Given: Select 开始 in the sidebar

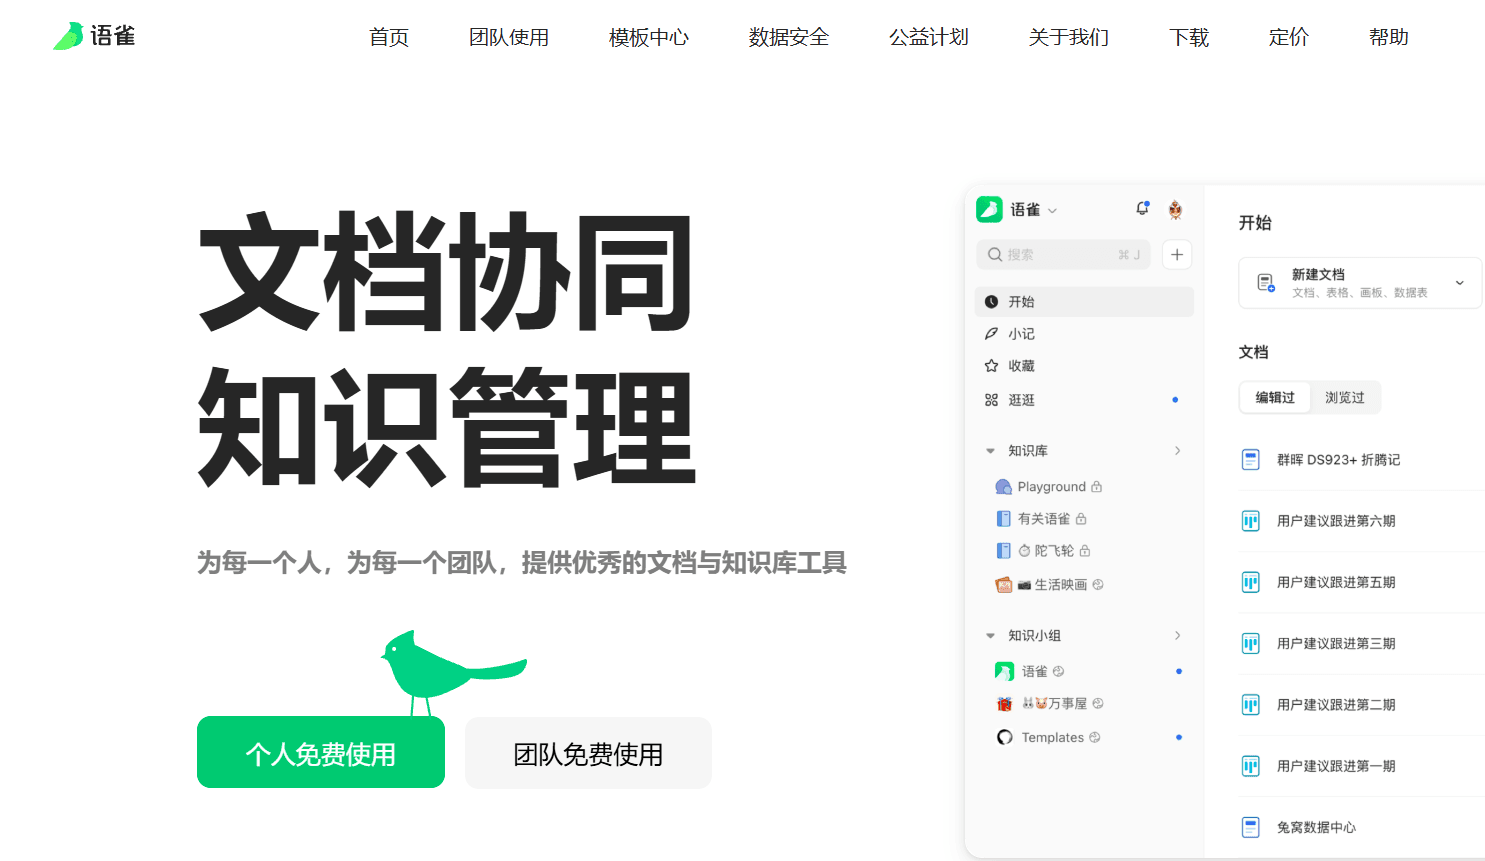Looking at the screenshot, I should tap(1084, 302).
